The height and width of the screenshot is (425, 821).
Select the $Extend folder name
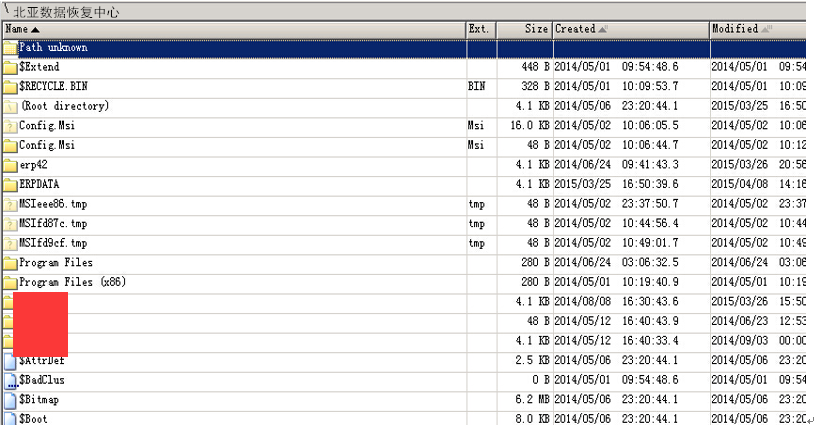click(x=39, y=67)
